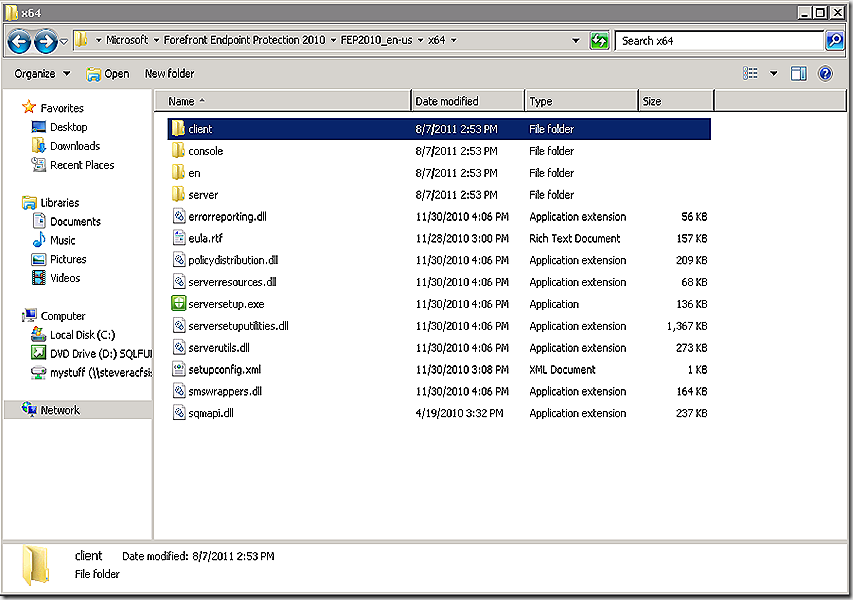The width and height of the screenshot is (853, 600).
Task: Open the recent pages dropdown beside Forward
Action: click(x=64, y=41)
